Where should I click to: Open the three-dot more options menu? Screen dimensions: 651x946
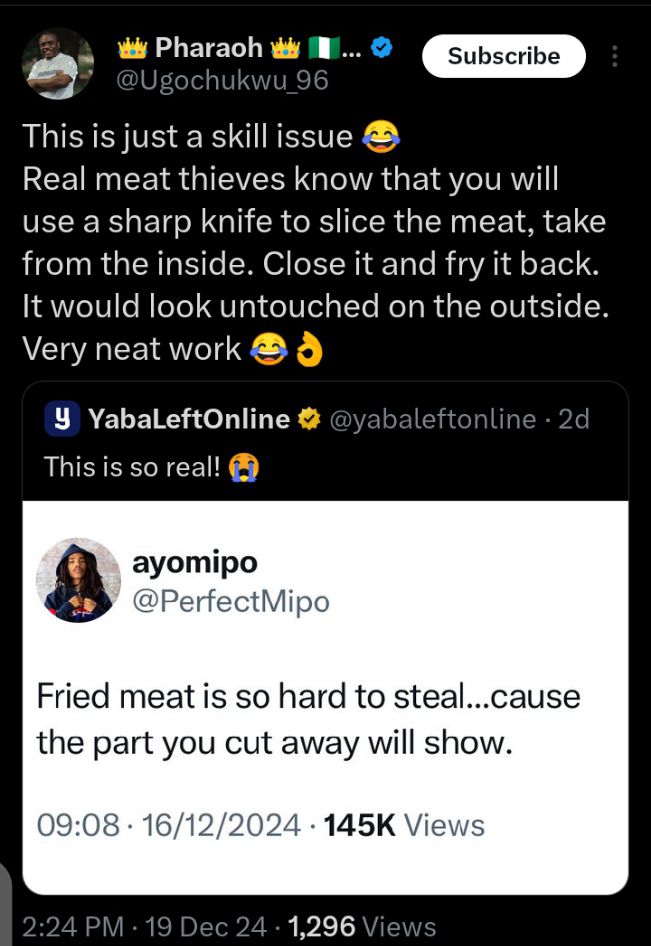tap(614, 57)
